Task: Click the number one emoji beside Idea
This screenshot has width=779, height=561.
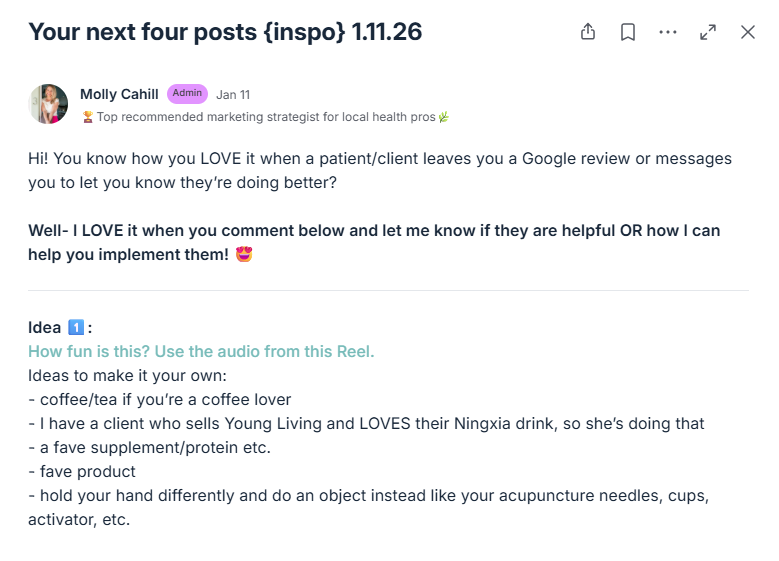Action: (76, 328)
